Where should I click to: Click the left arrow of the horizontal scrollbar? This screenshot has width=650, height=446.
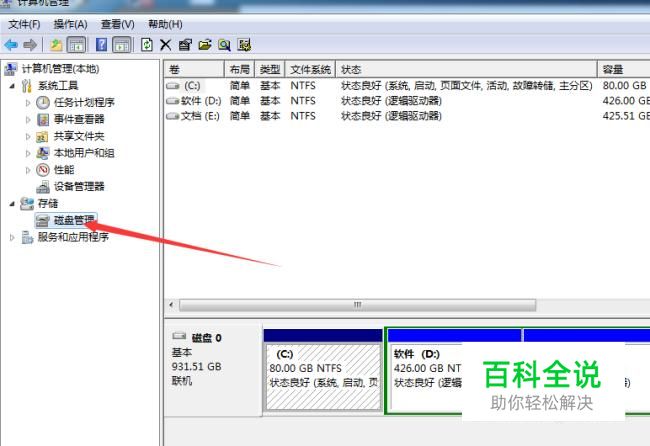(x=171, y=305)
